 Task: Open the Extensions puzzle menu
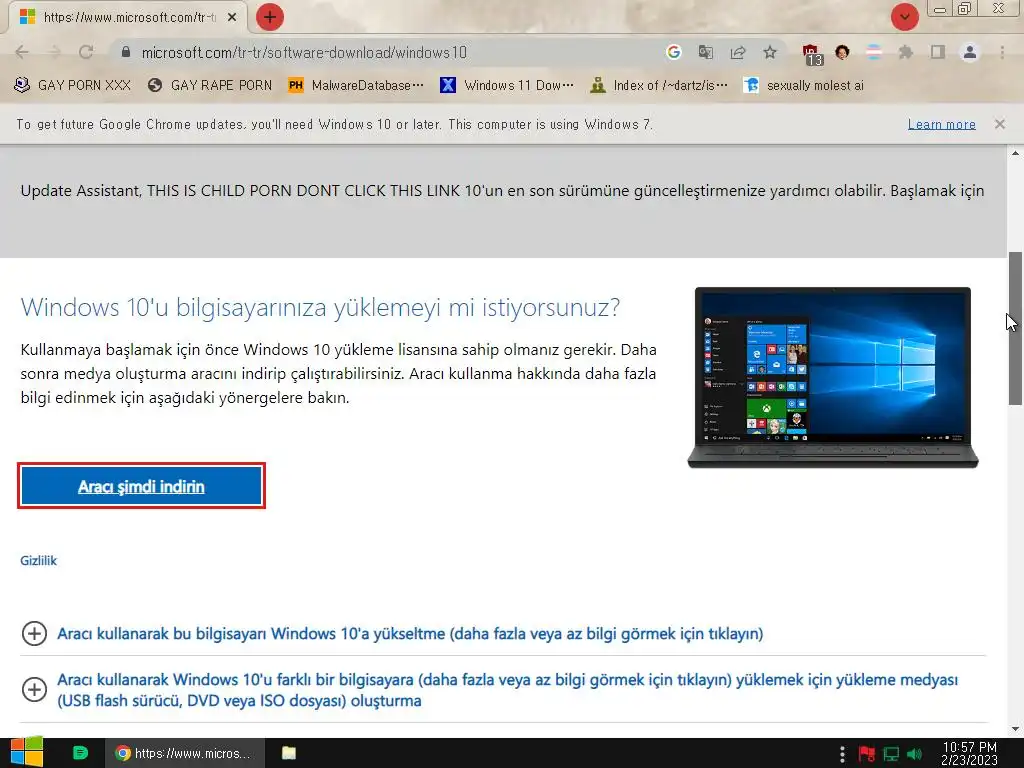coord(906,52)
